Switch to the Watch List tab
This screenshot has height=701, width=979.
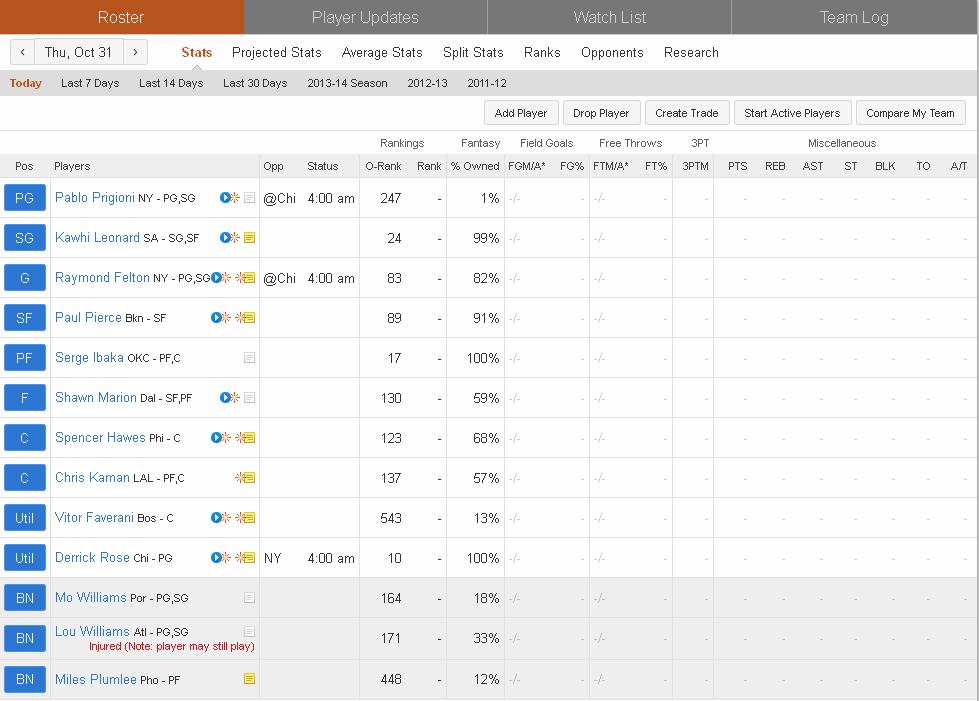click(x=609, y=17)
